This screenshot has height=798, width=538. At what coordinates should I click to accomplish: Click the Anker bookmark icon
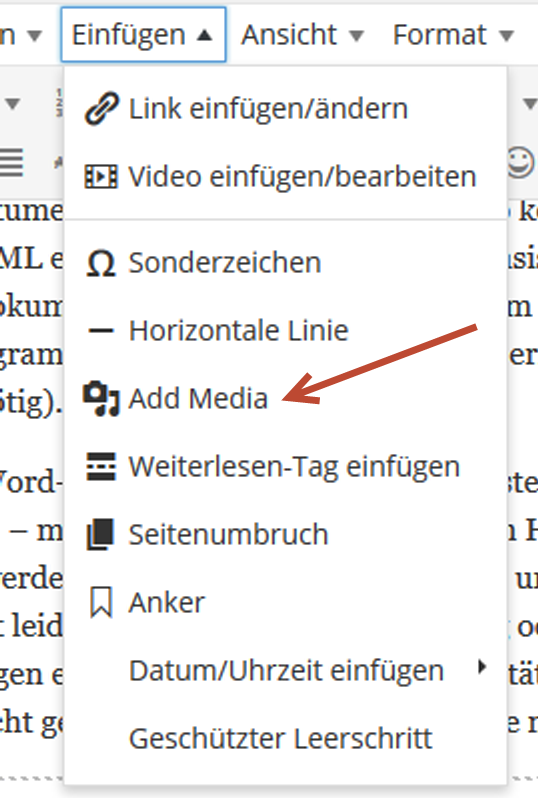tap(101, 602)
